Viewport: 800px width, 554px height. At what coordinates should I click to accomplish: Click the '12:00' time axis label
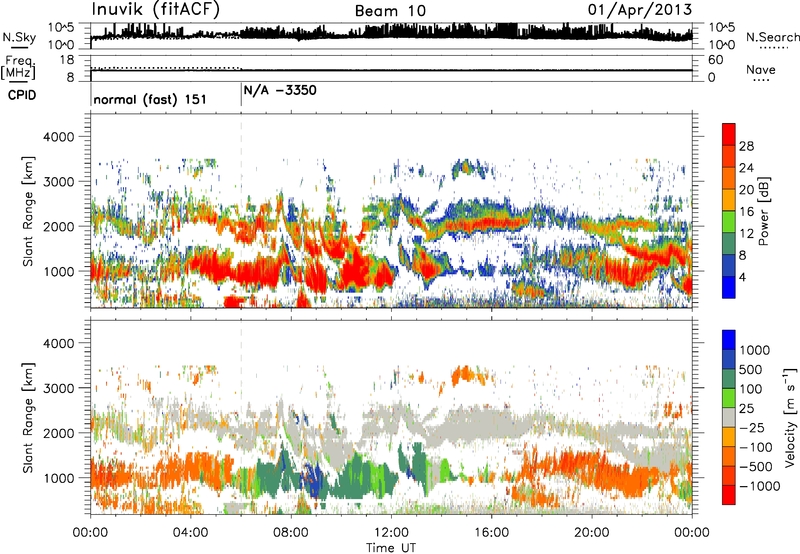(x=391, y=533)
